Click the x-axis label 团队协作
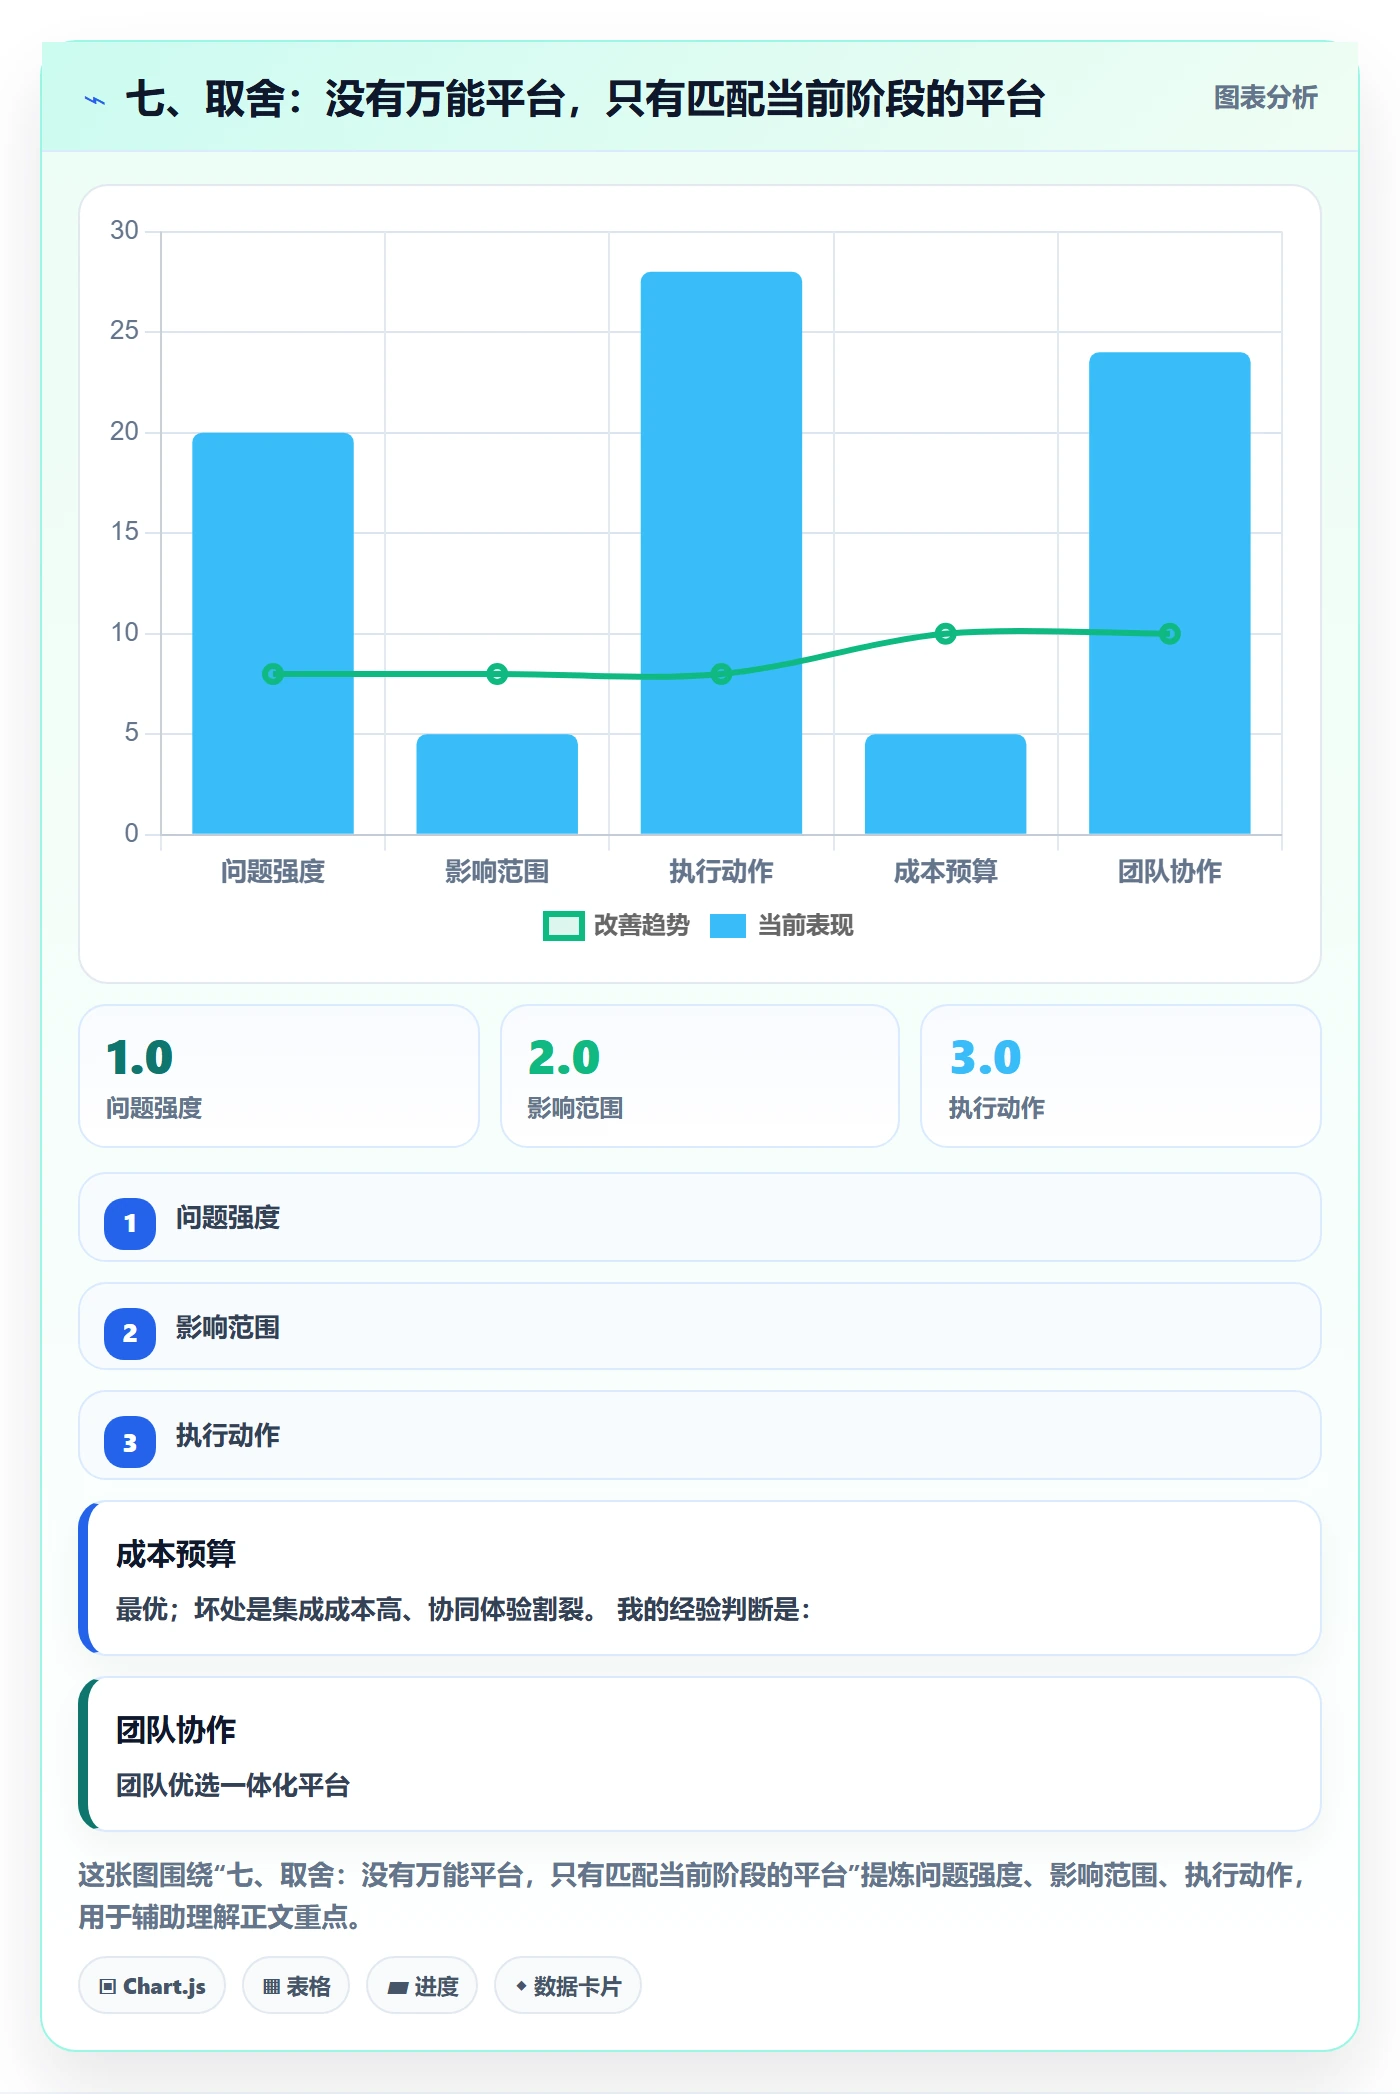The width and height of the screenshot is (1400, 2094). pos(1170,872)
